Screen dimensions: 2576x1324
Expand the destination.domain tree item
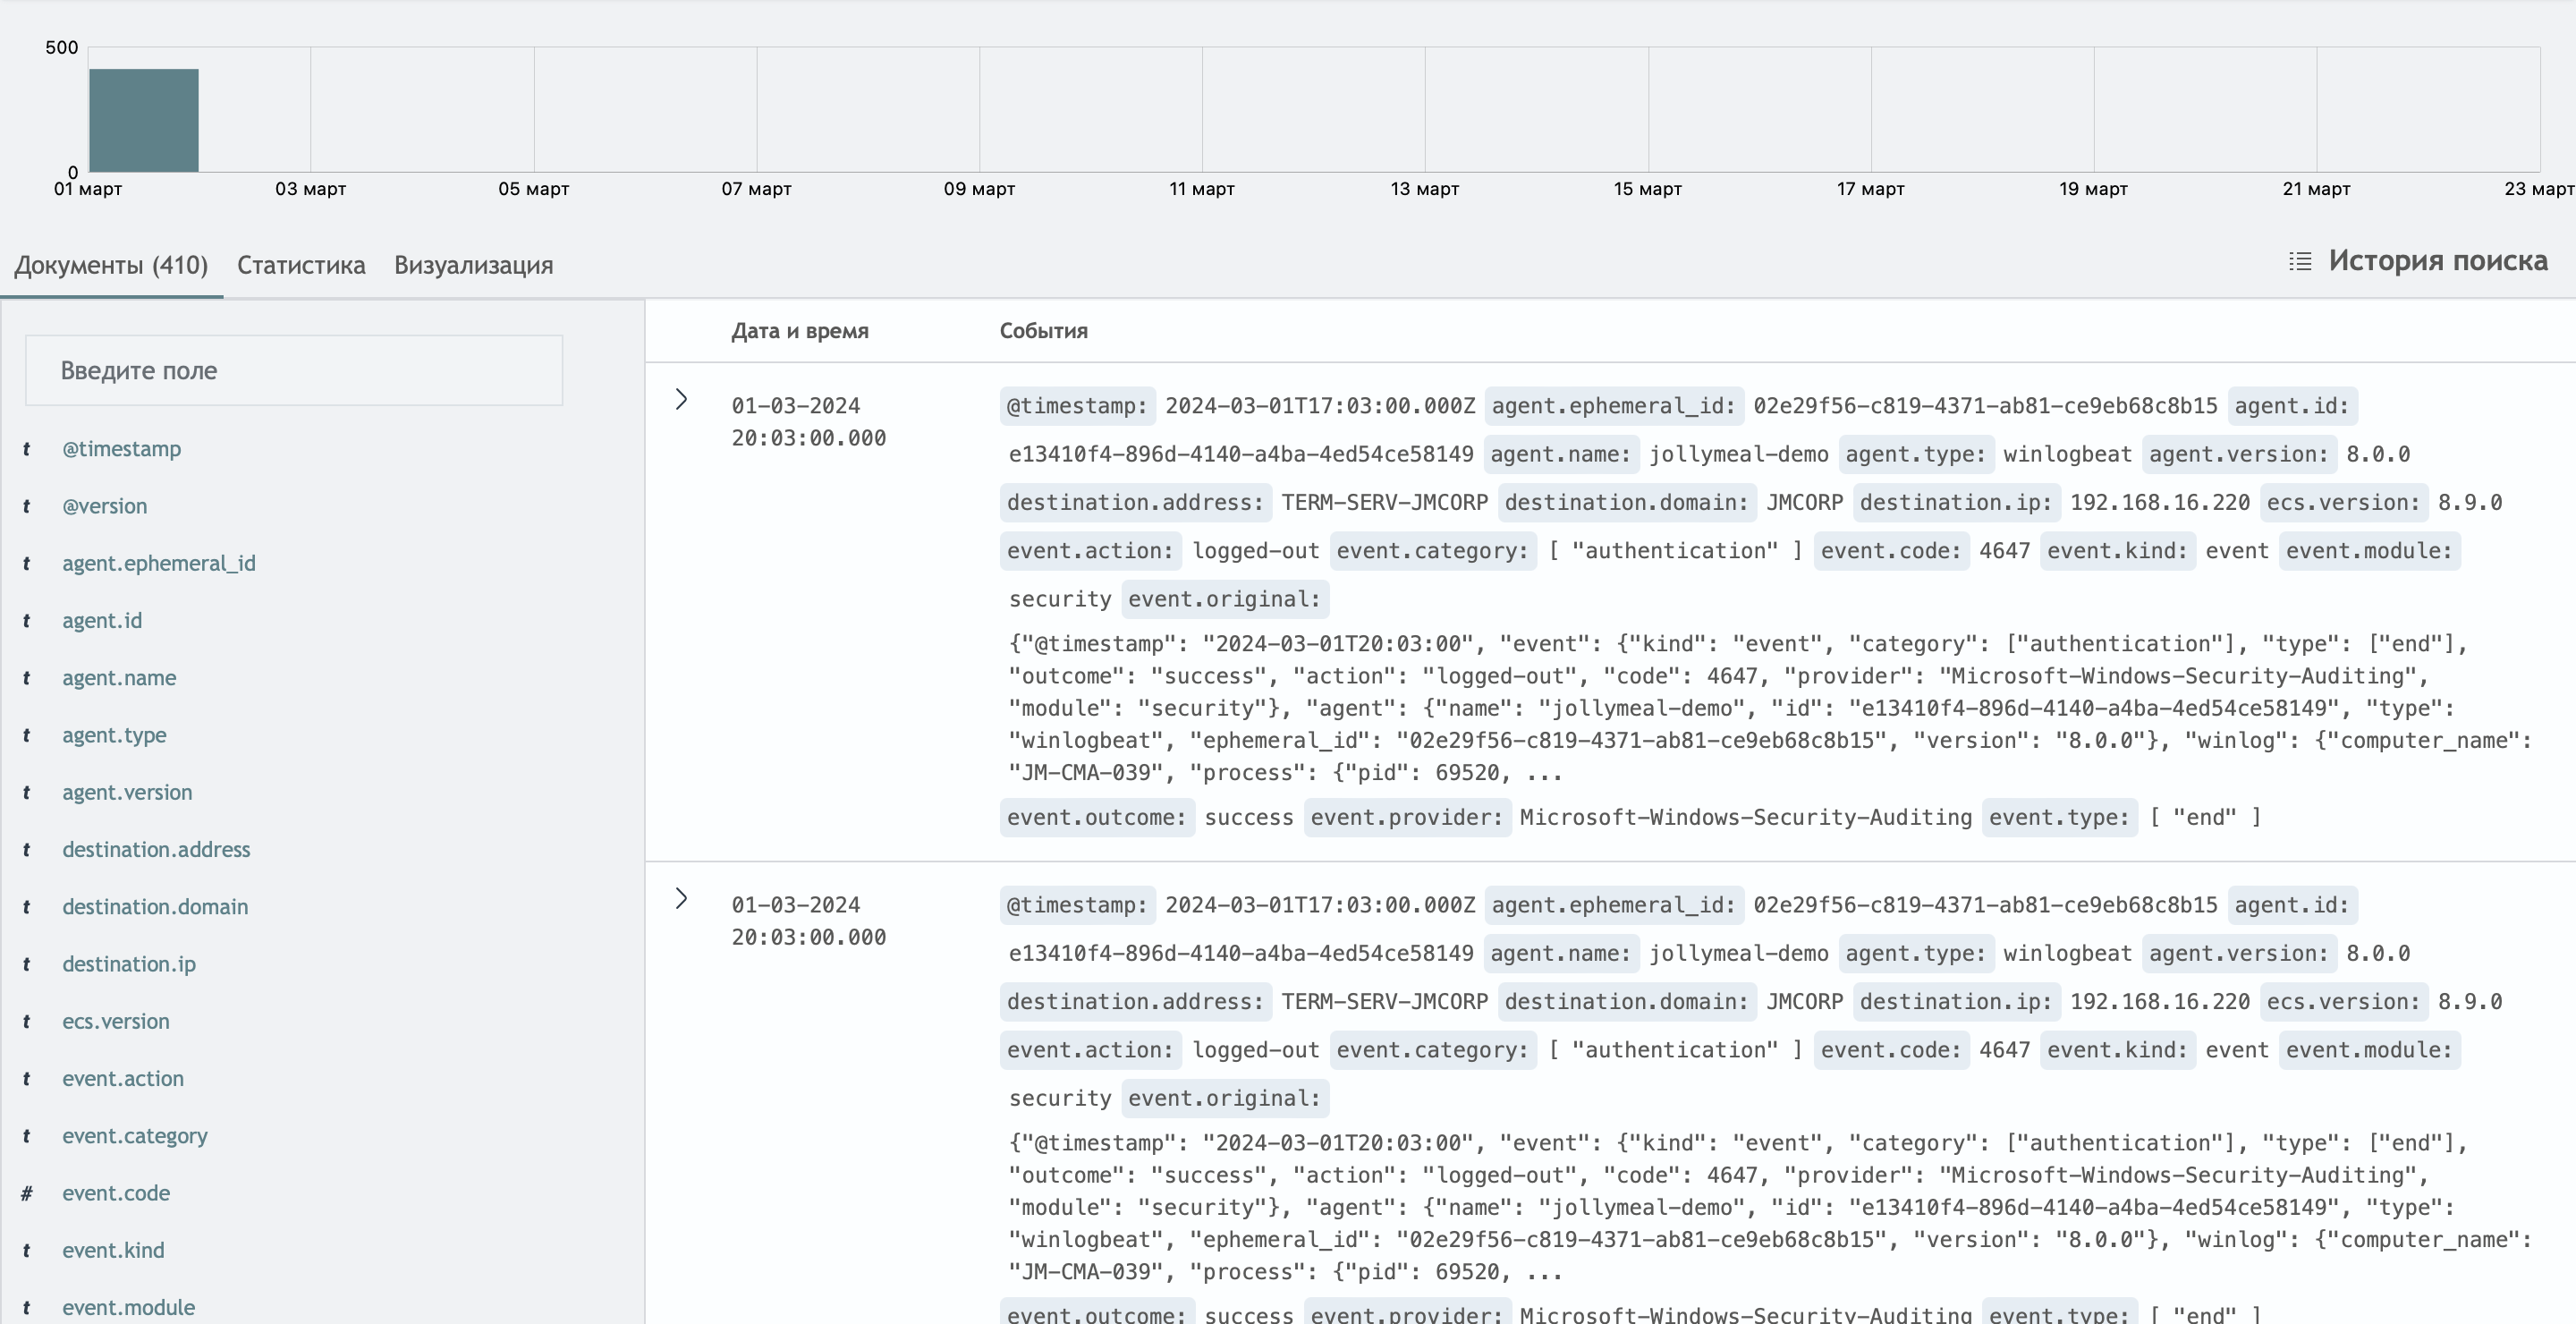click(154, 905)
